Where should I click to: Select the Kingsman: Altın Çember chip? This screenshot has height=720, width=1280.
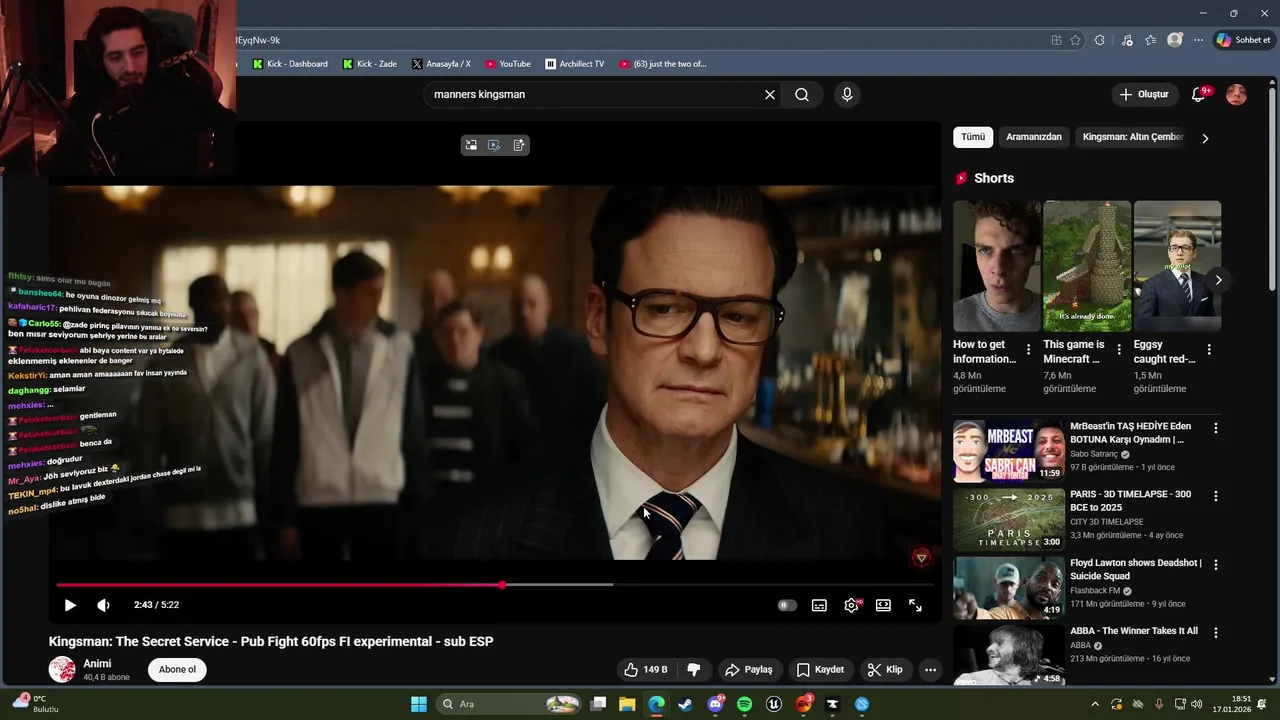(x=1132, y=137)
